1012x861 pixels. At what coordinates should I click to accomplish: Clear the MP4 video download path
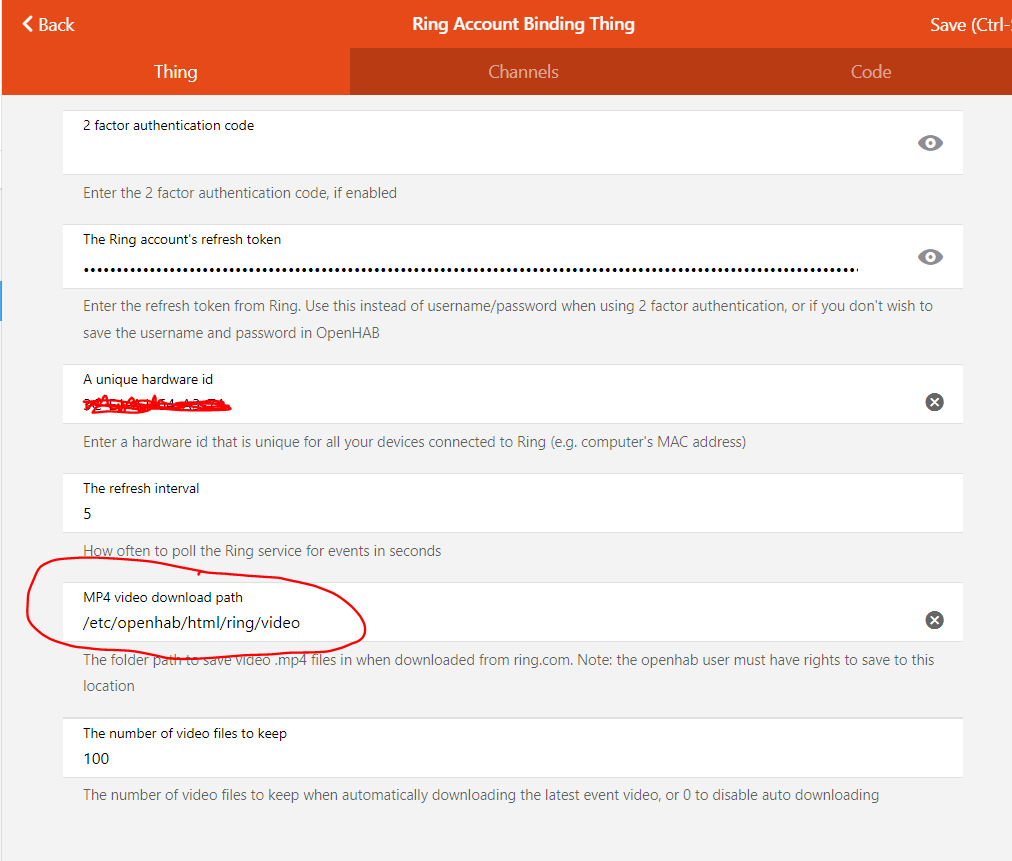(934, 620)
